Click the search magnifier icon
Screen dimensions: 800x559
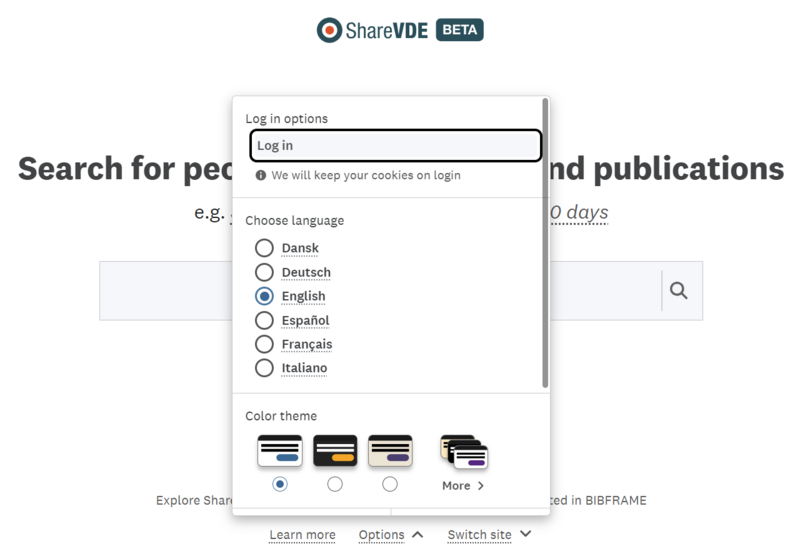(679, 291)
